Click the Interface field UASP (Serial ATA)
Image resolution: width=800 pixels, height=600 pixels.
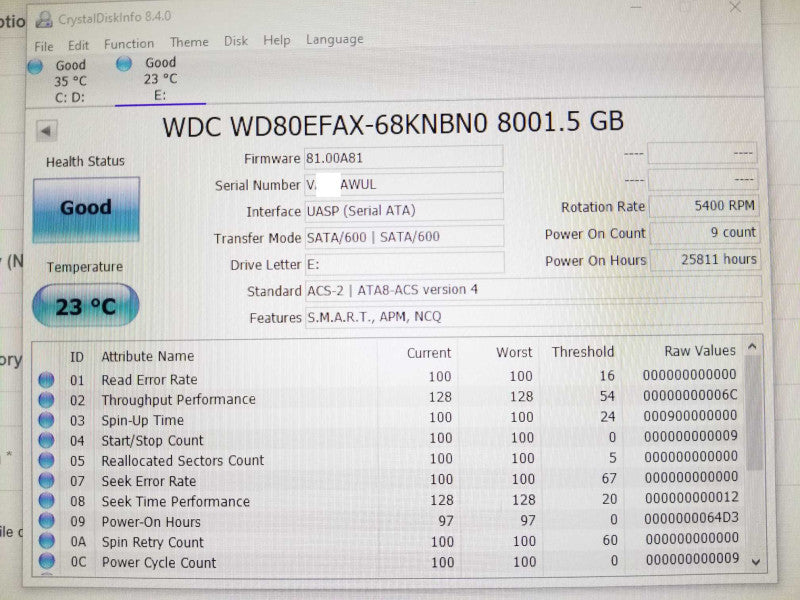tap(404, 210)
